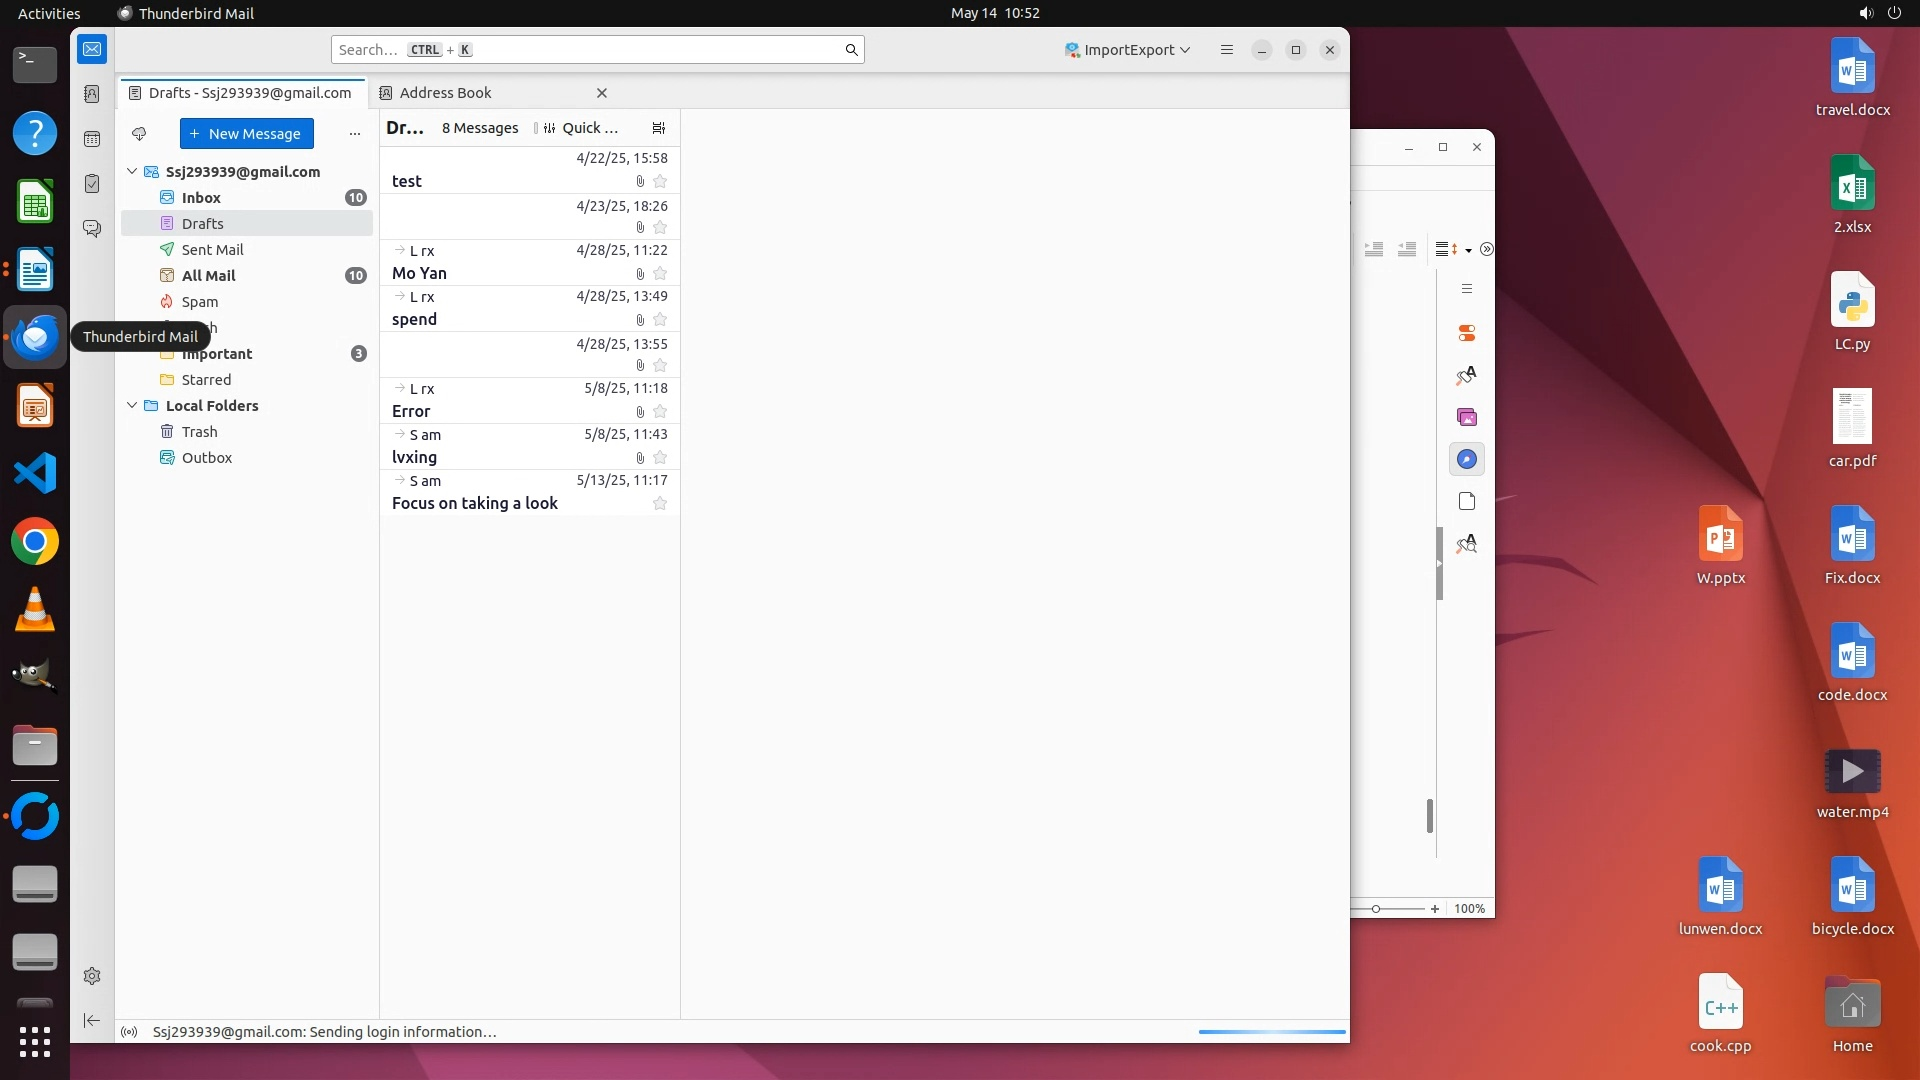Click the zoom slider in background window

tap(1377, 909)
